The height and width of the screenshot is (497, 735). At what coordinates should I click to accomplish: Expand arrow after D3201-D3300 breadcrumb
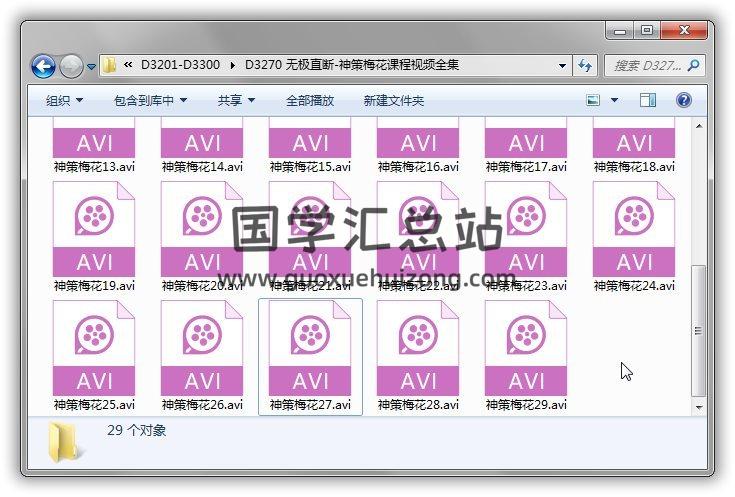click(x=232, y=65)
